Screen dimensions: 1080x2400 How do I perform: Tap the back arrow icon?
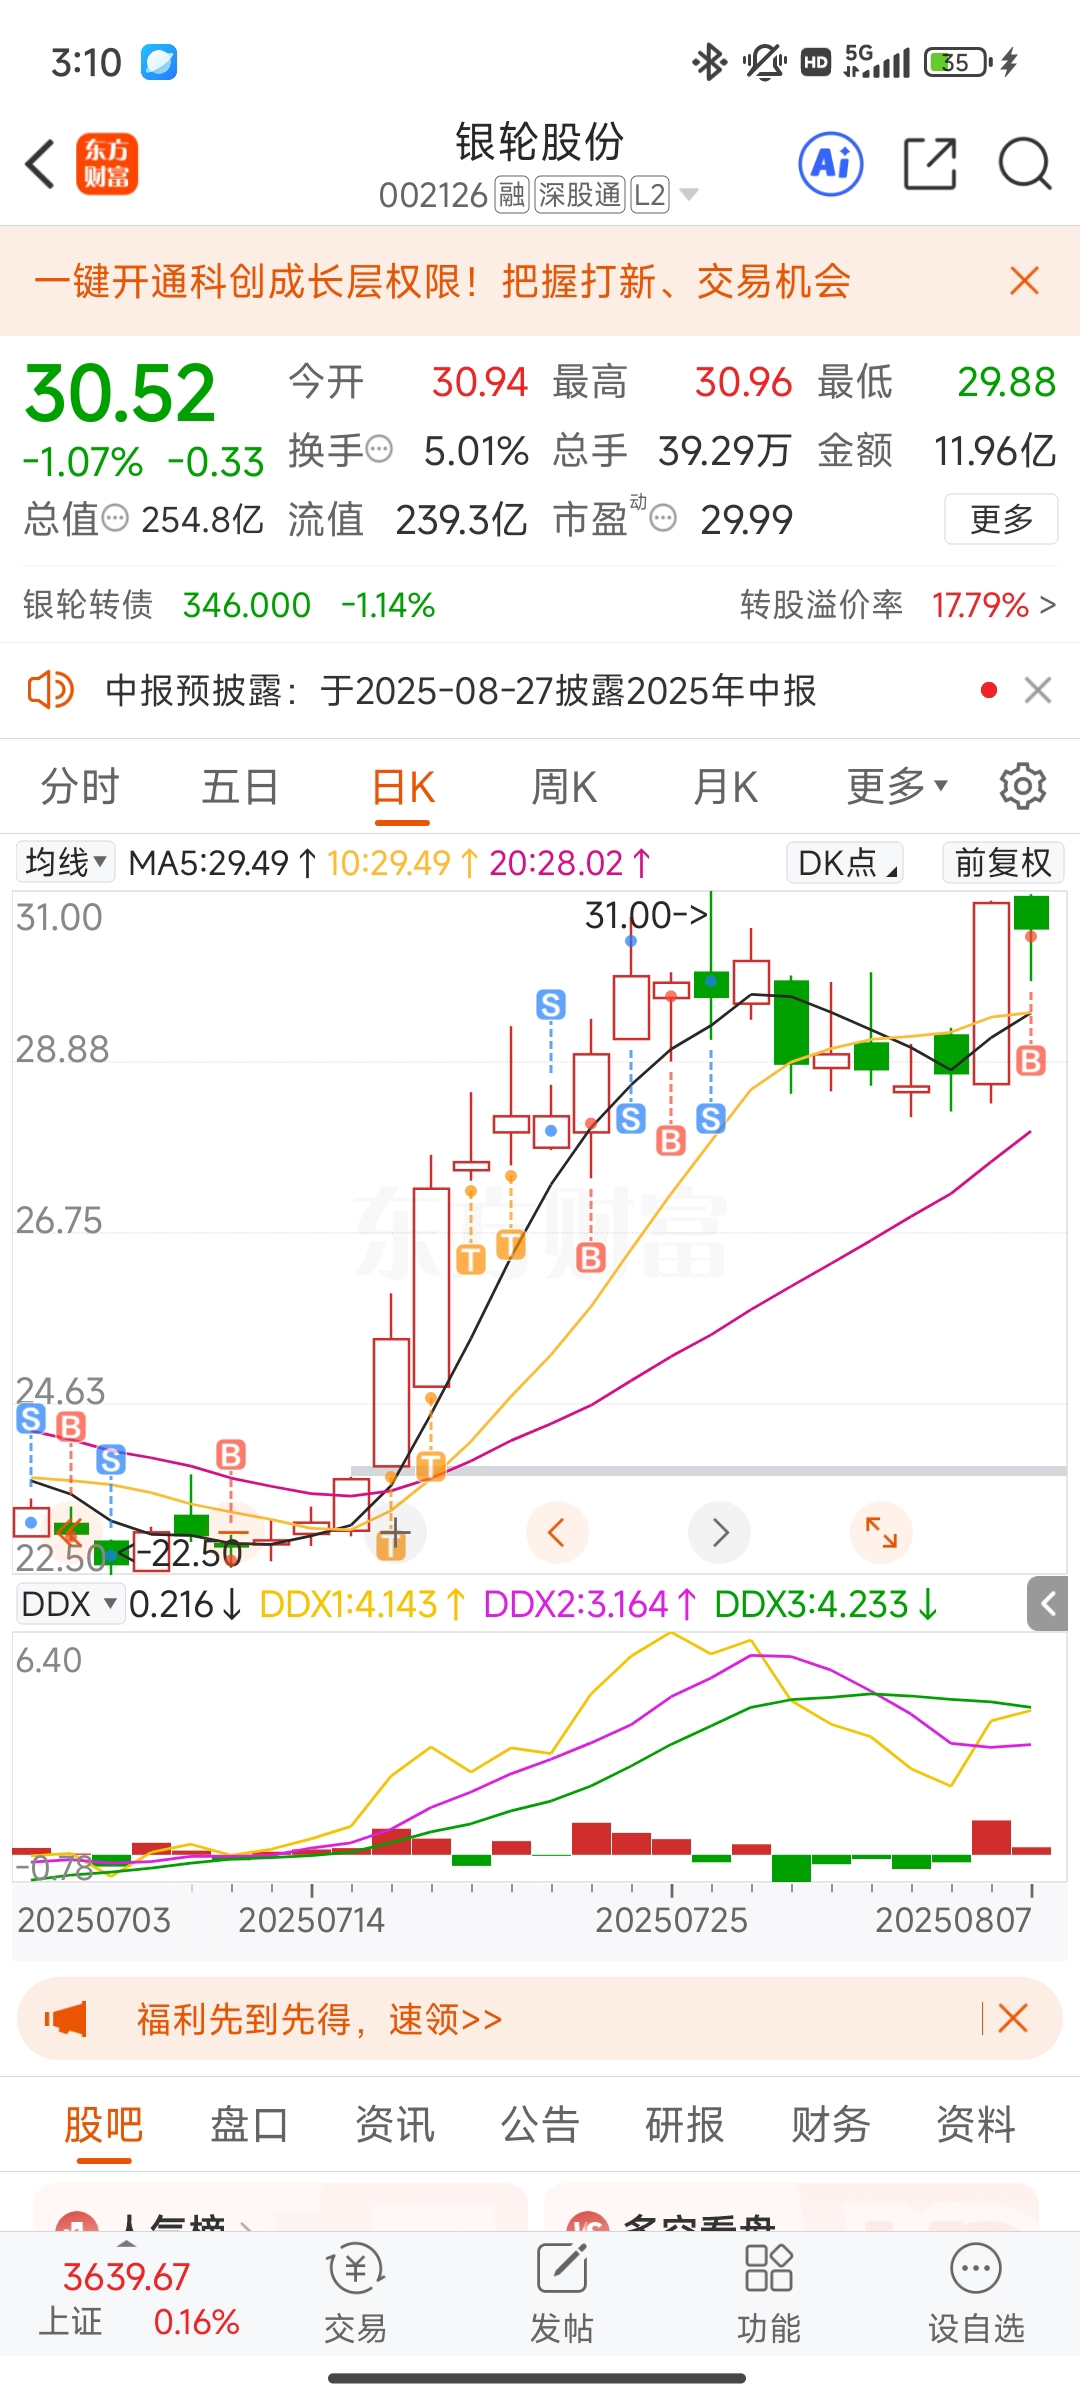click(40, 164)
